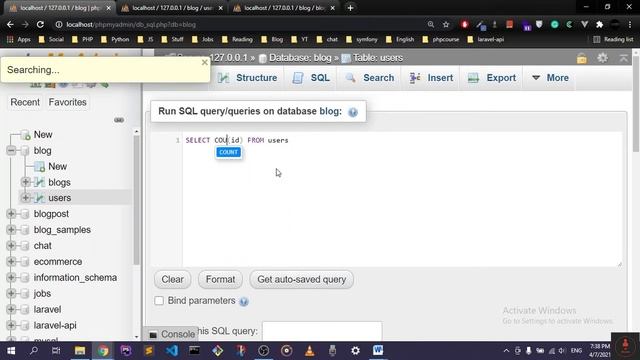640x360 pixels.
Task: Click Table: users breadcrumb link
Action: 378,58
